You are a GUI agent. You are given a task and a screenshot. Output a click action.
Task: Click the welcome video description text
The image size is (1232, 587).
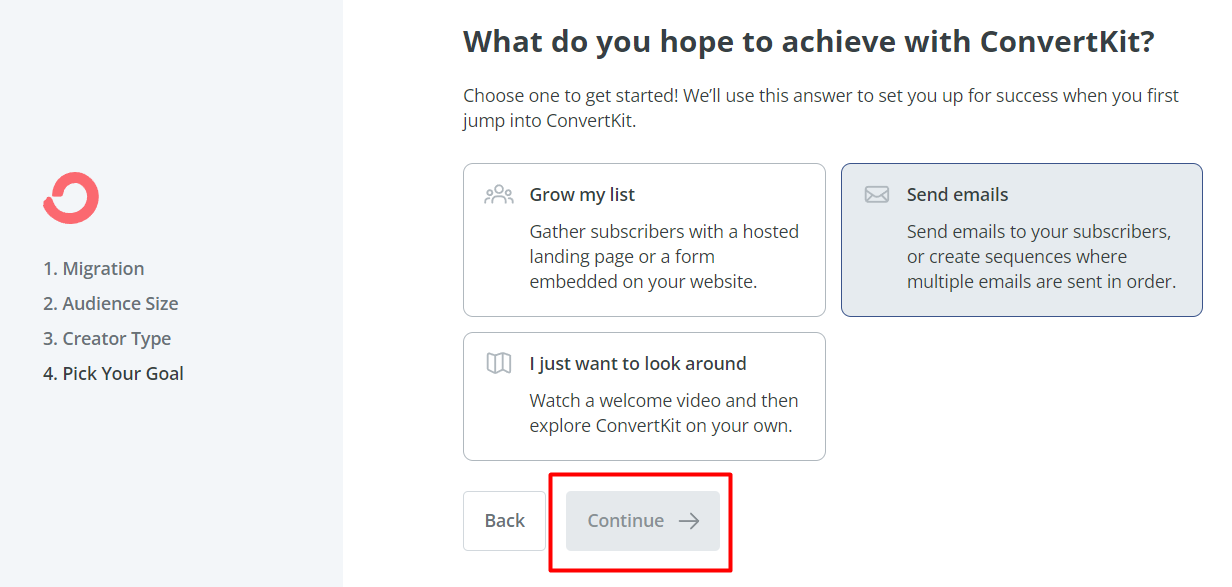click(x=664, y=412)
